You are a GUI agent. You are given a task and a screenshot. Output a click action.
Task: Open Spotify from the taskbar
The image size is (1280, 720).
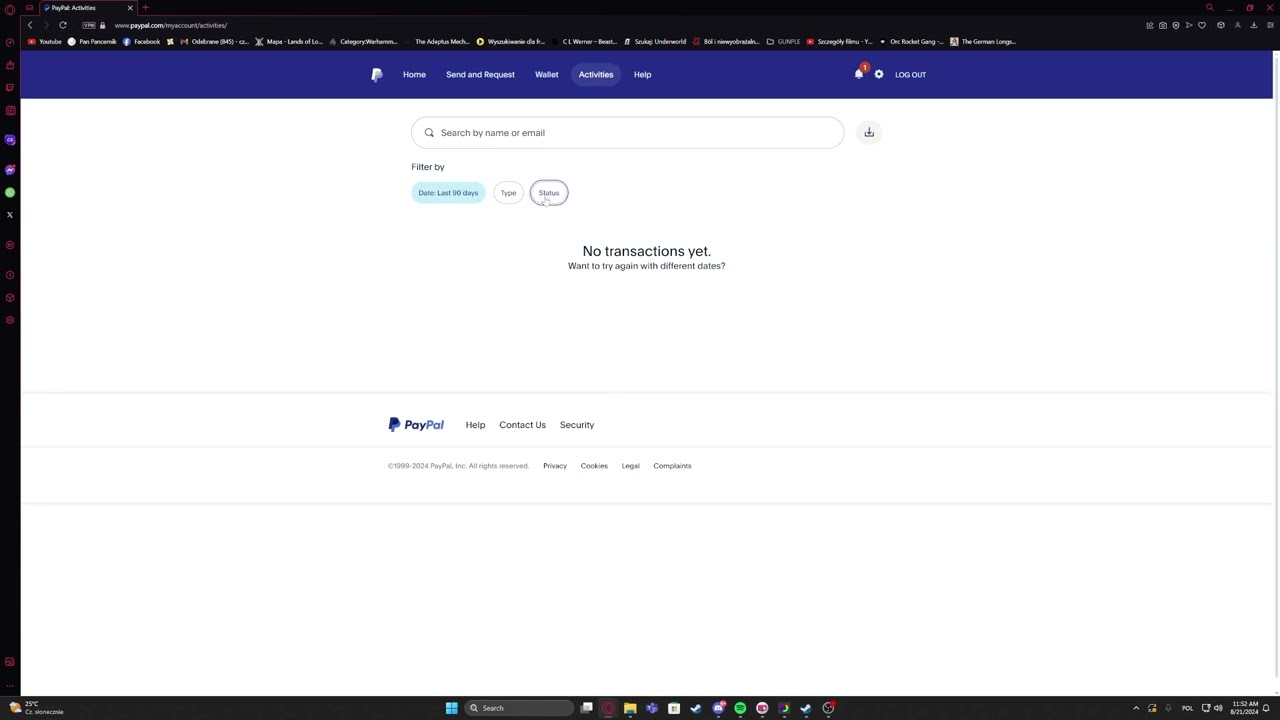coord(740,708)
